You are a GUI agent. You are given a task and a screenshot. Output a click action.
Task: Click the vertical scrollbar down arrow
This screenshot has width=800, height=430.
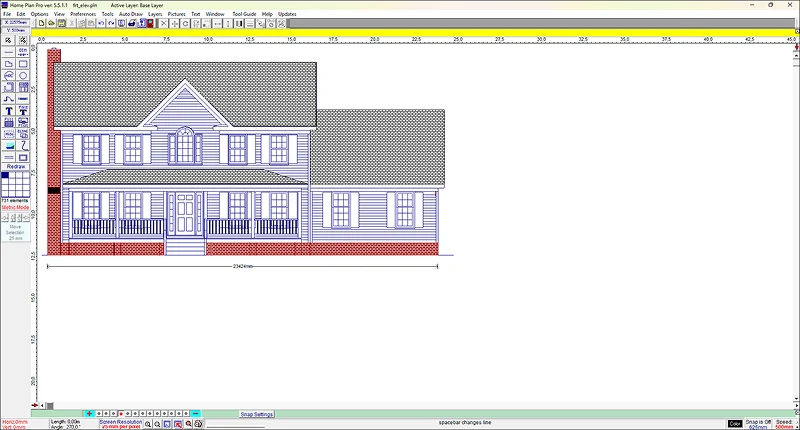tap(797, 399)
